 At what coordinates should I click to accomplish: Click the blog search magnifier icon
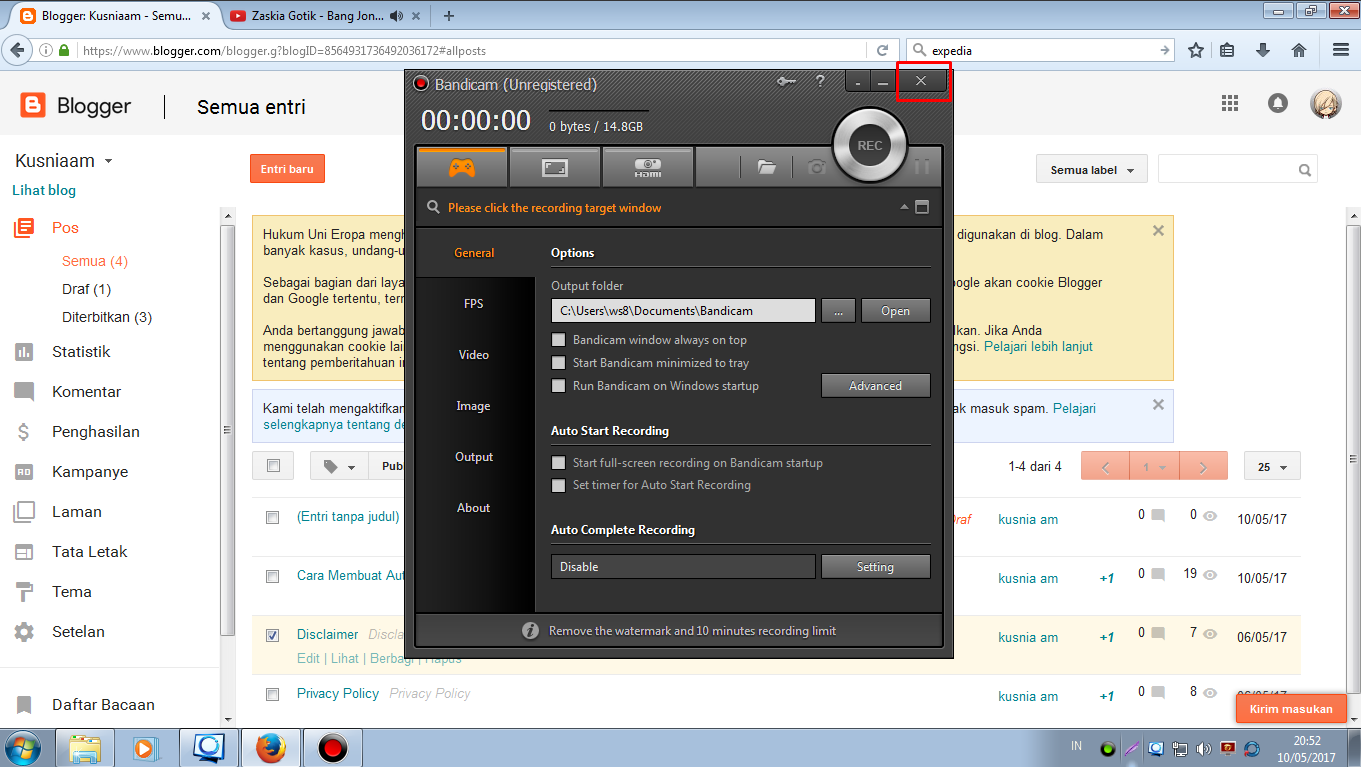1304,170
